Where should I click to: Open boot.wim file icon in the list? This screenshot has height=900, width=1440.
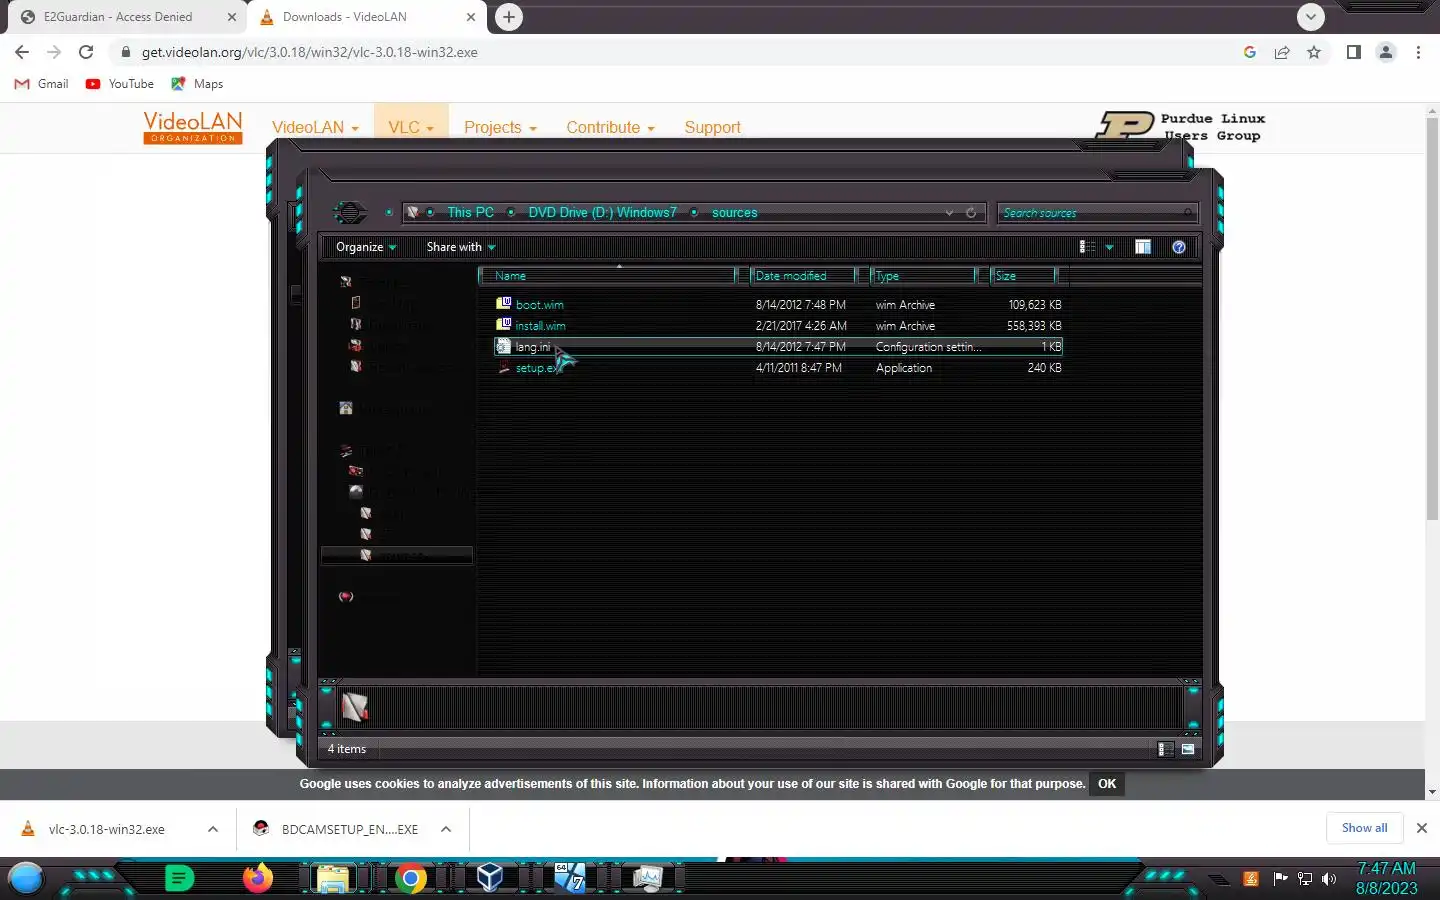(504, 304)
